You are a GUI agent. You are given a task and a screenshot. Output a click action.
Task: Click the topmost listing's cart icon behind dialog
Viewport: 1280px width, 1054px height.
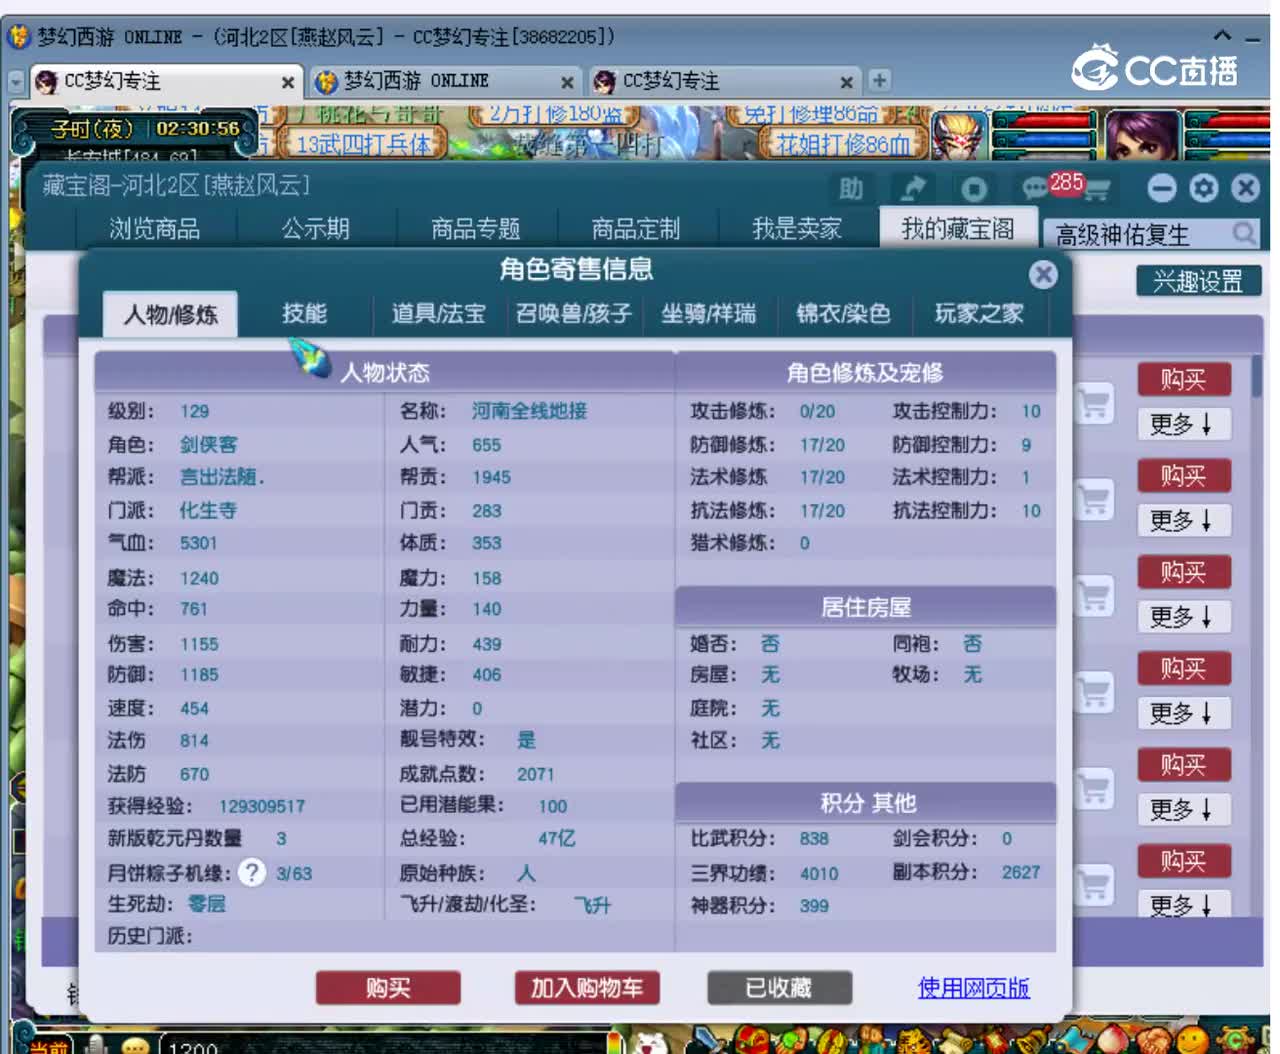point(1094,403)
